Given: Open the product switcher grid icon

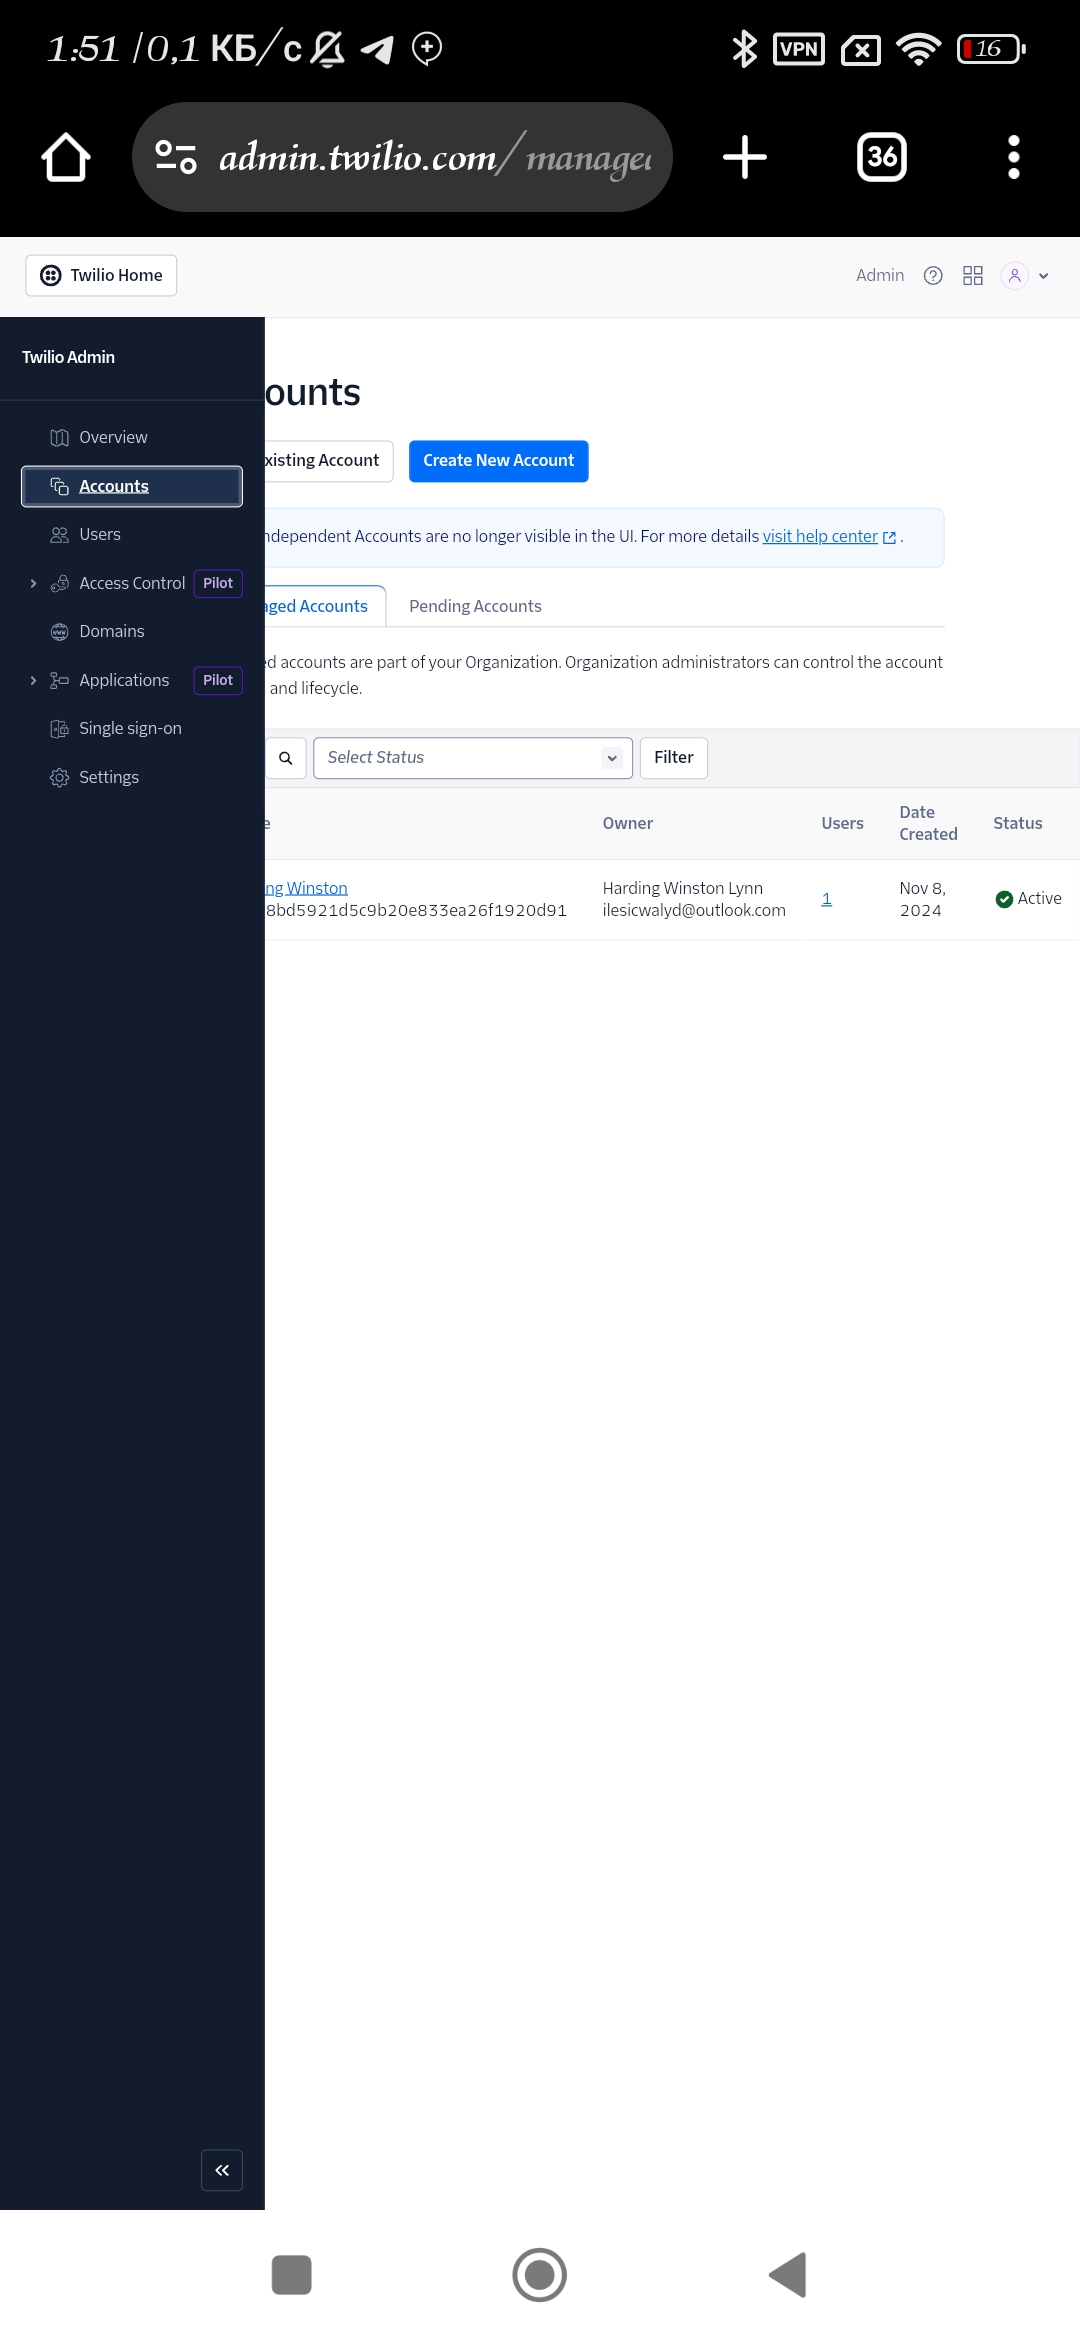Looking at the screenshot, I should point(972,276).
